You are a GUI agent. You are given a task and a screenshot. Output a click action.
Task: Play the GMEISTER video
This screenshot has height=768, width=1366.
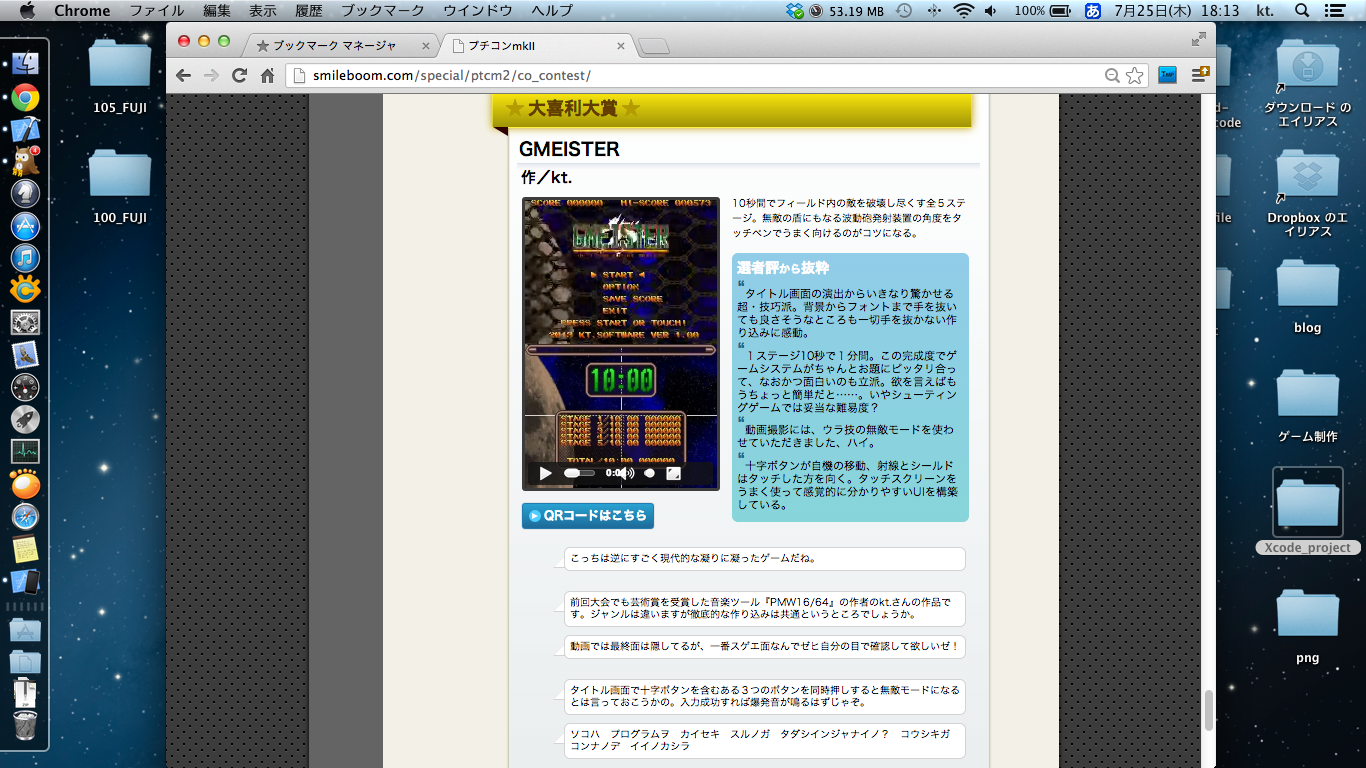click(x=545, y=473)
